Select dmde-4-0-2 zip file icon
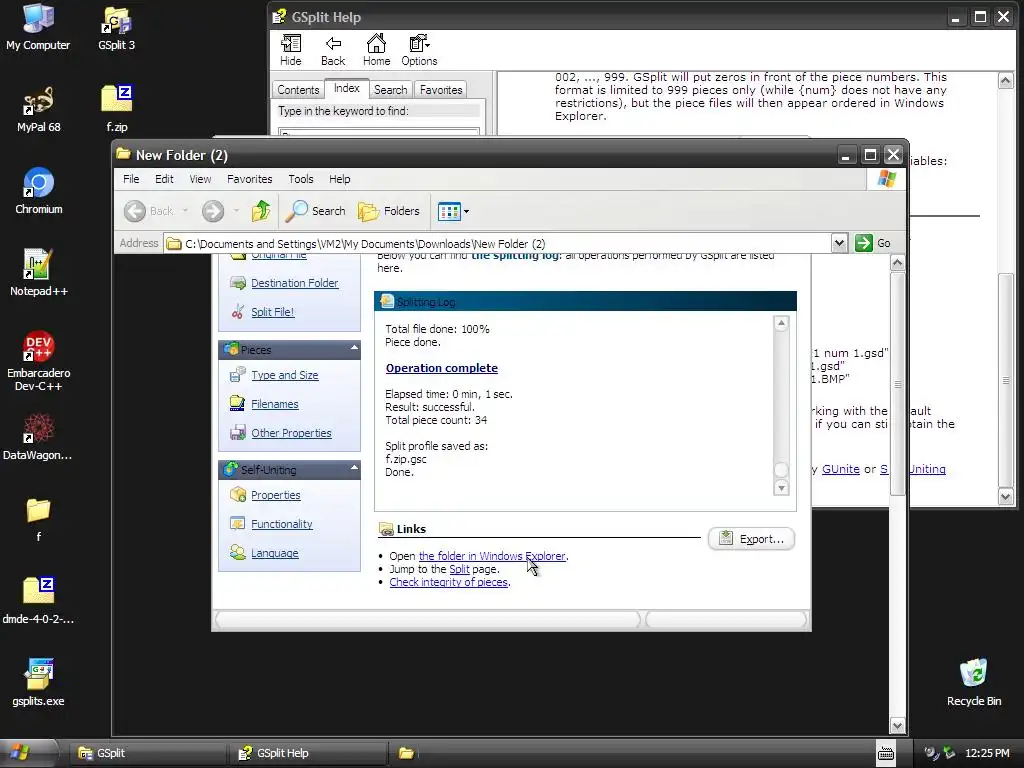Viewport: 1024px width, 768px height. coord(39,601)
